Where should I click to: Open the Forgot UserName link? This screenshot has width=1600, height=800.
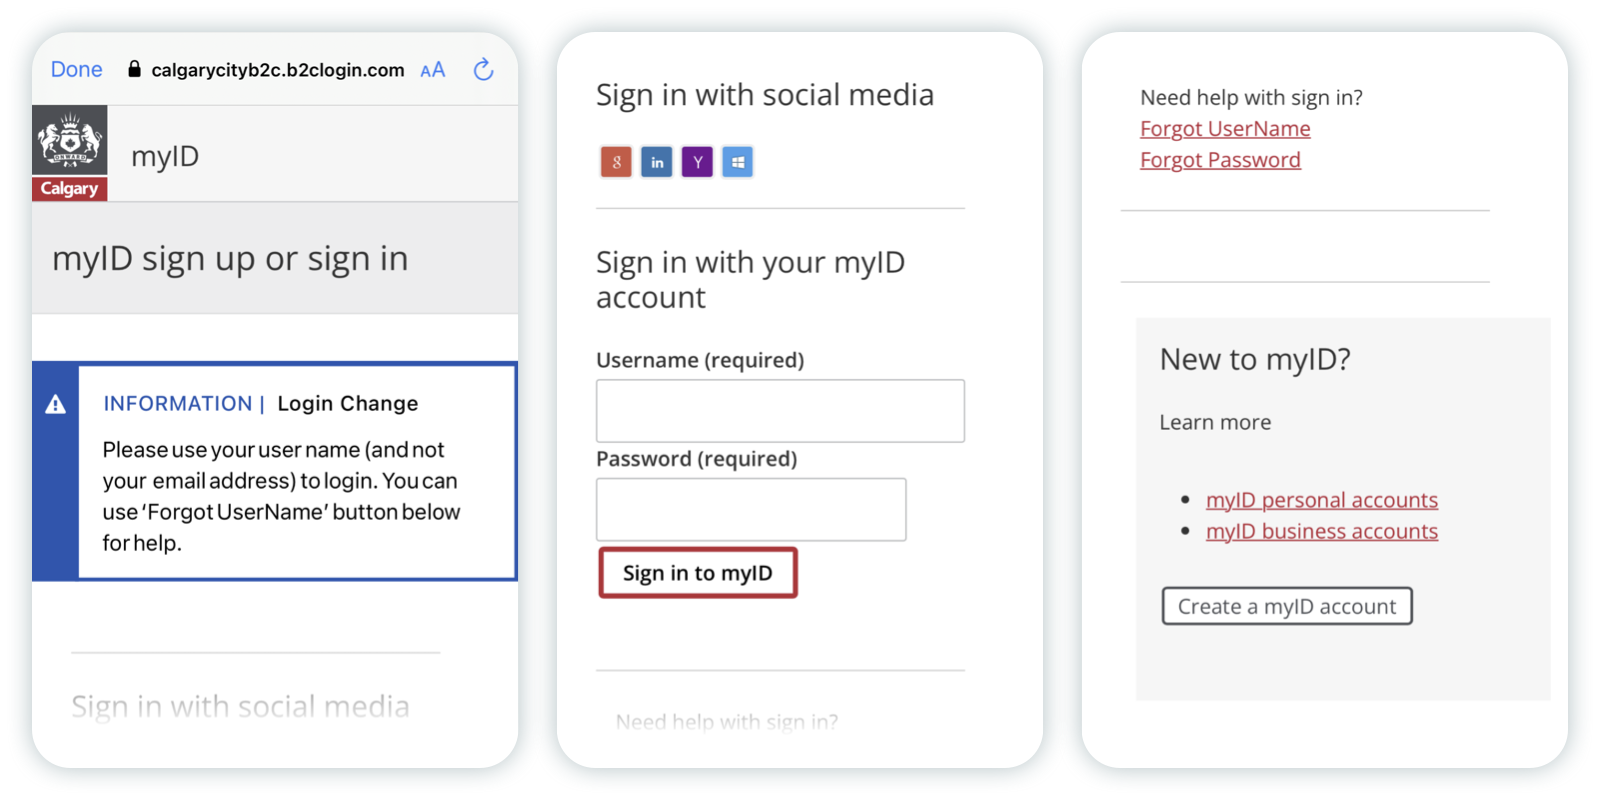[x=1224, y=128]
